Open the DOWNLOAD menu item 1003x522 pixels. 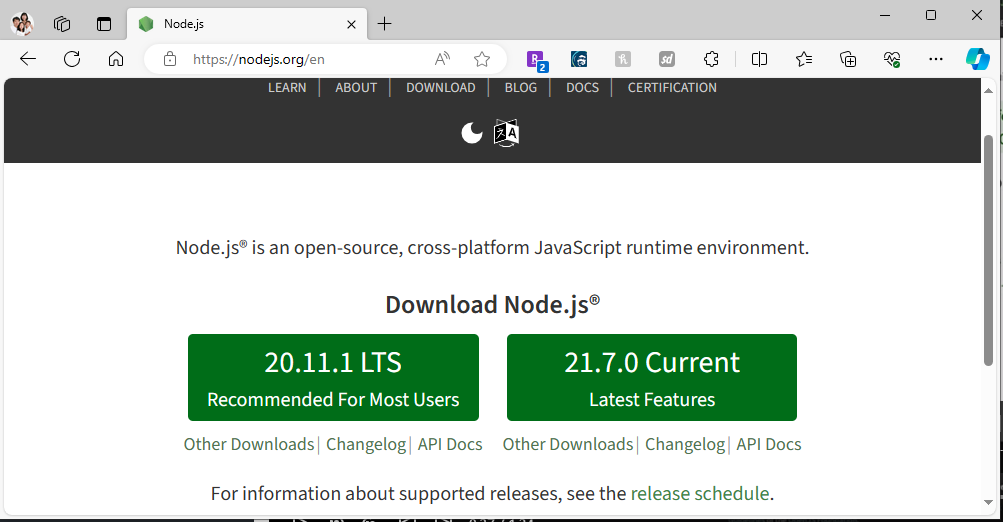coord(441,88)
